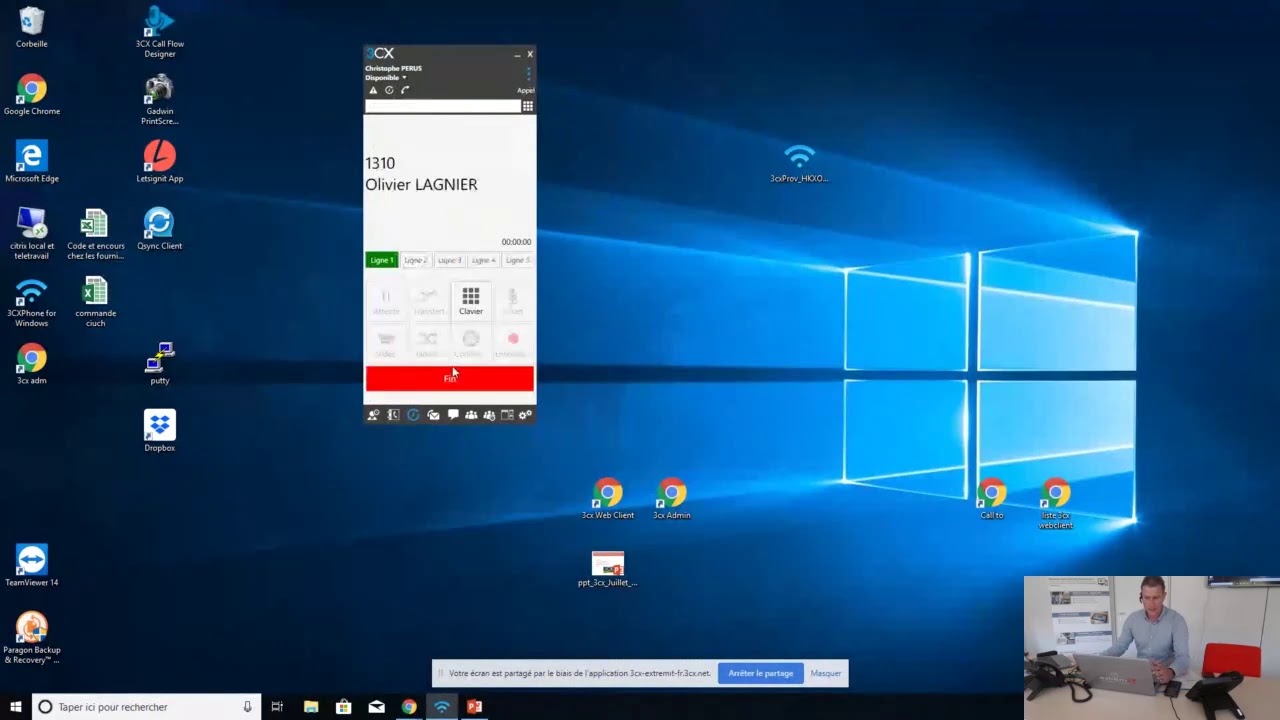The image size is (1280, 720).
Task: Select the 3CXPhone for Windows desktop icon
Action: [x=32, y=303]
